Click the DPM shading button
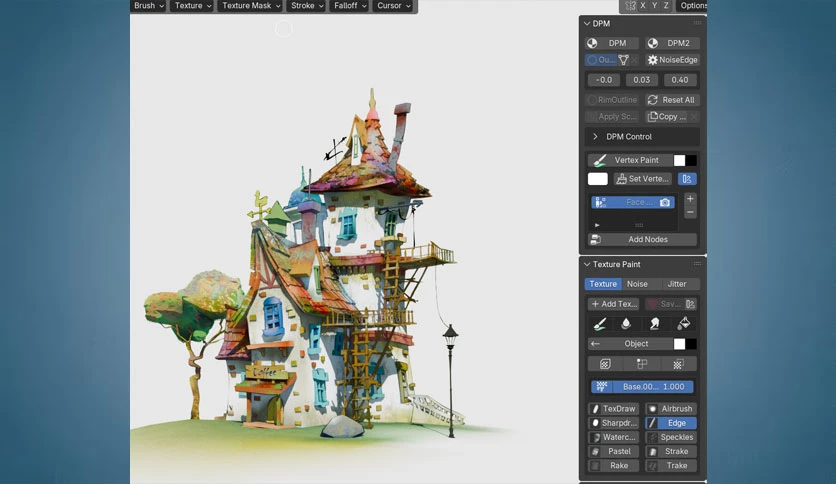 pyautogui.click(x=612, y=43)
